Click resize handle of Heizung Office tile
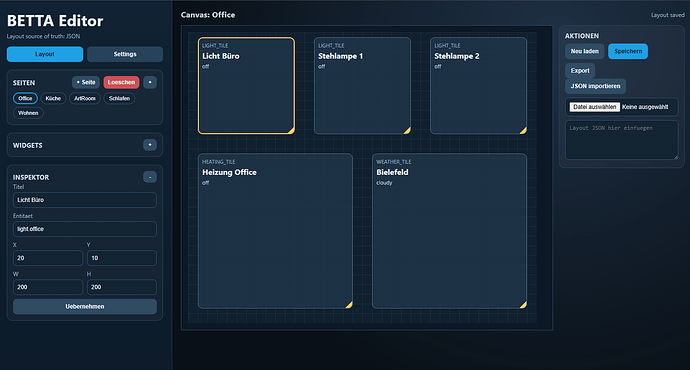This screenshot has width=690, height=370. pos(349,304)
